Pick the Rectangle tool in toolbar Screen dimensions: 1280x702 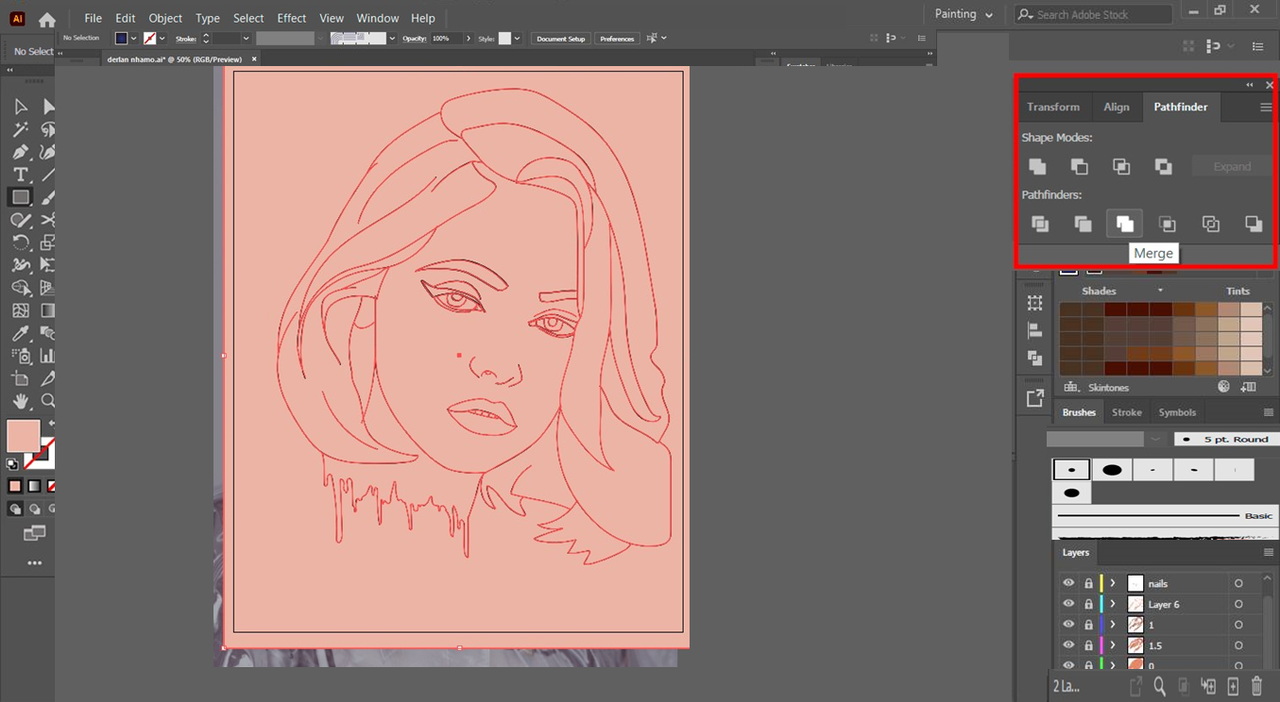click(x=20, y=197)
